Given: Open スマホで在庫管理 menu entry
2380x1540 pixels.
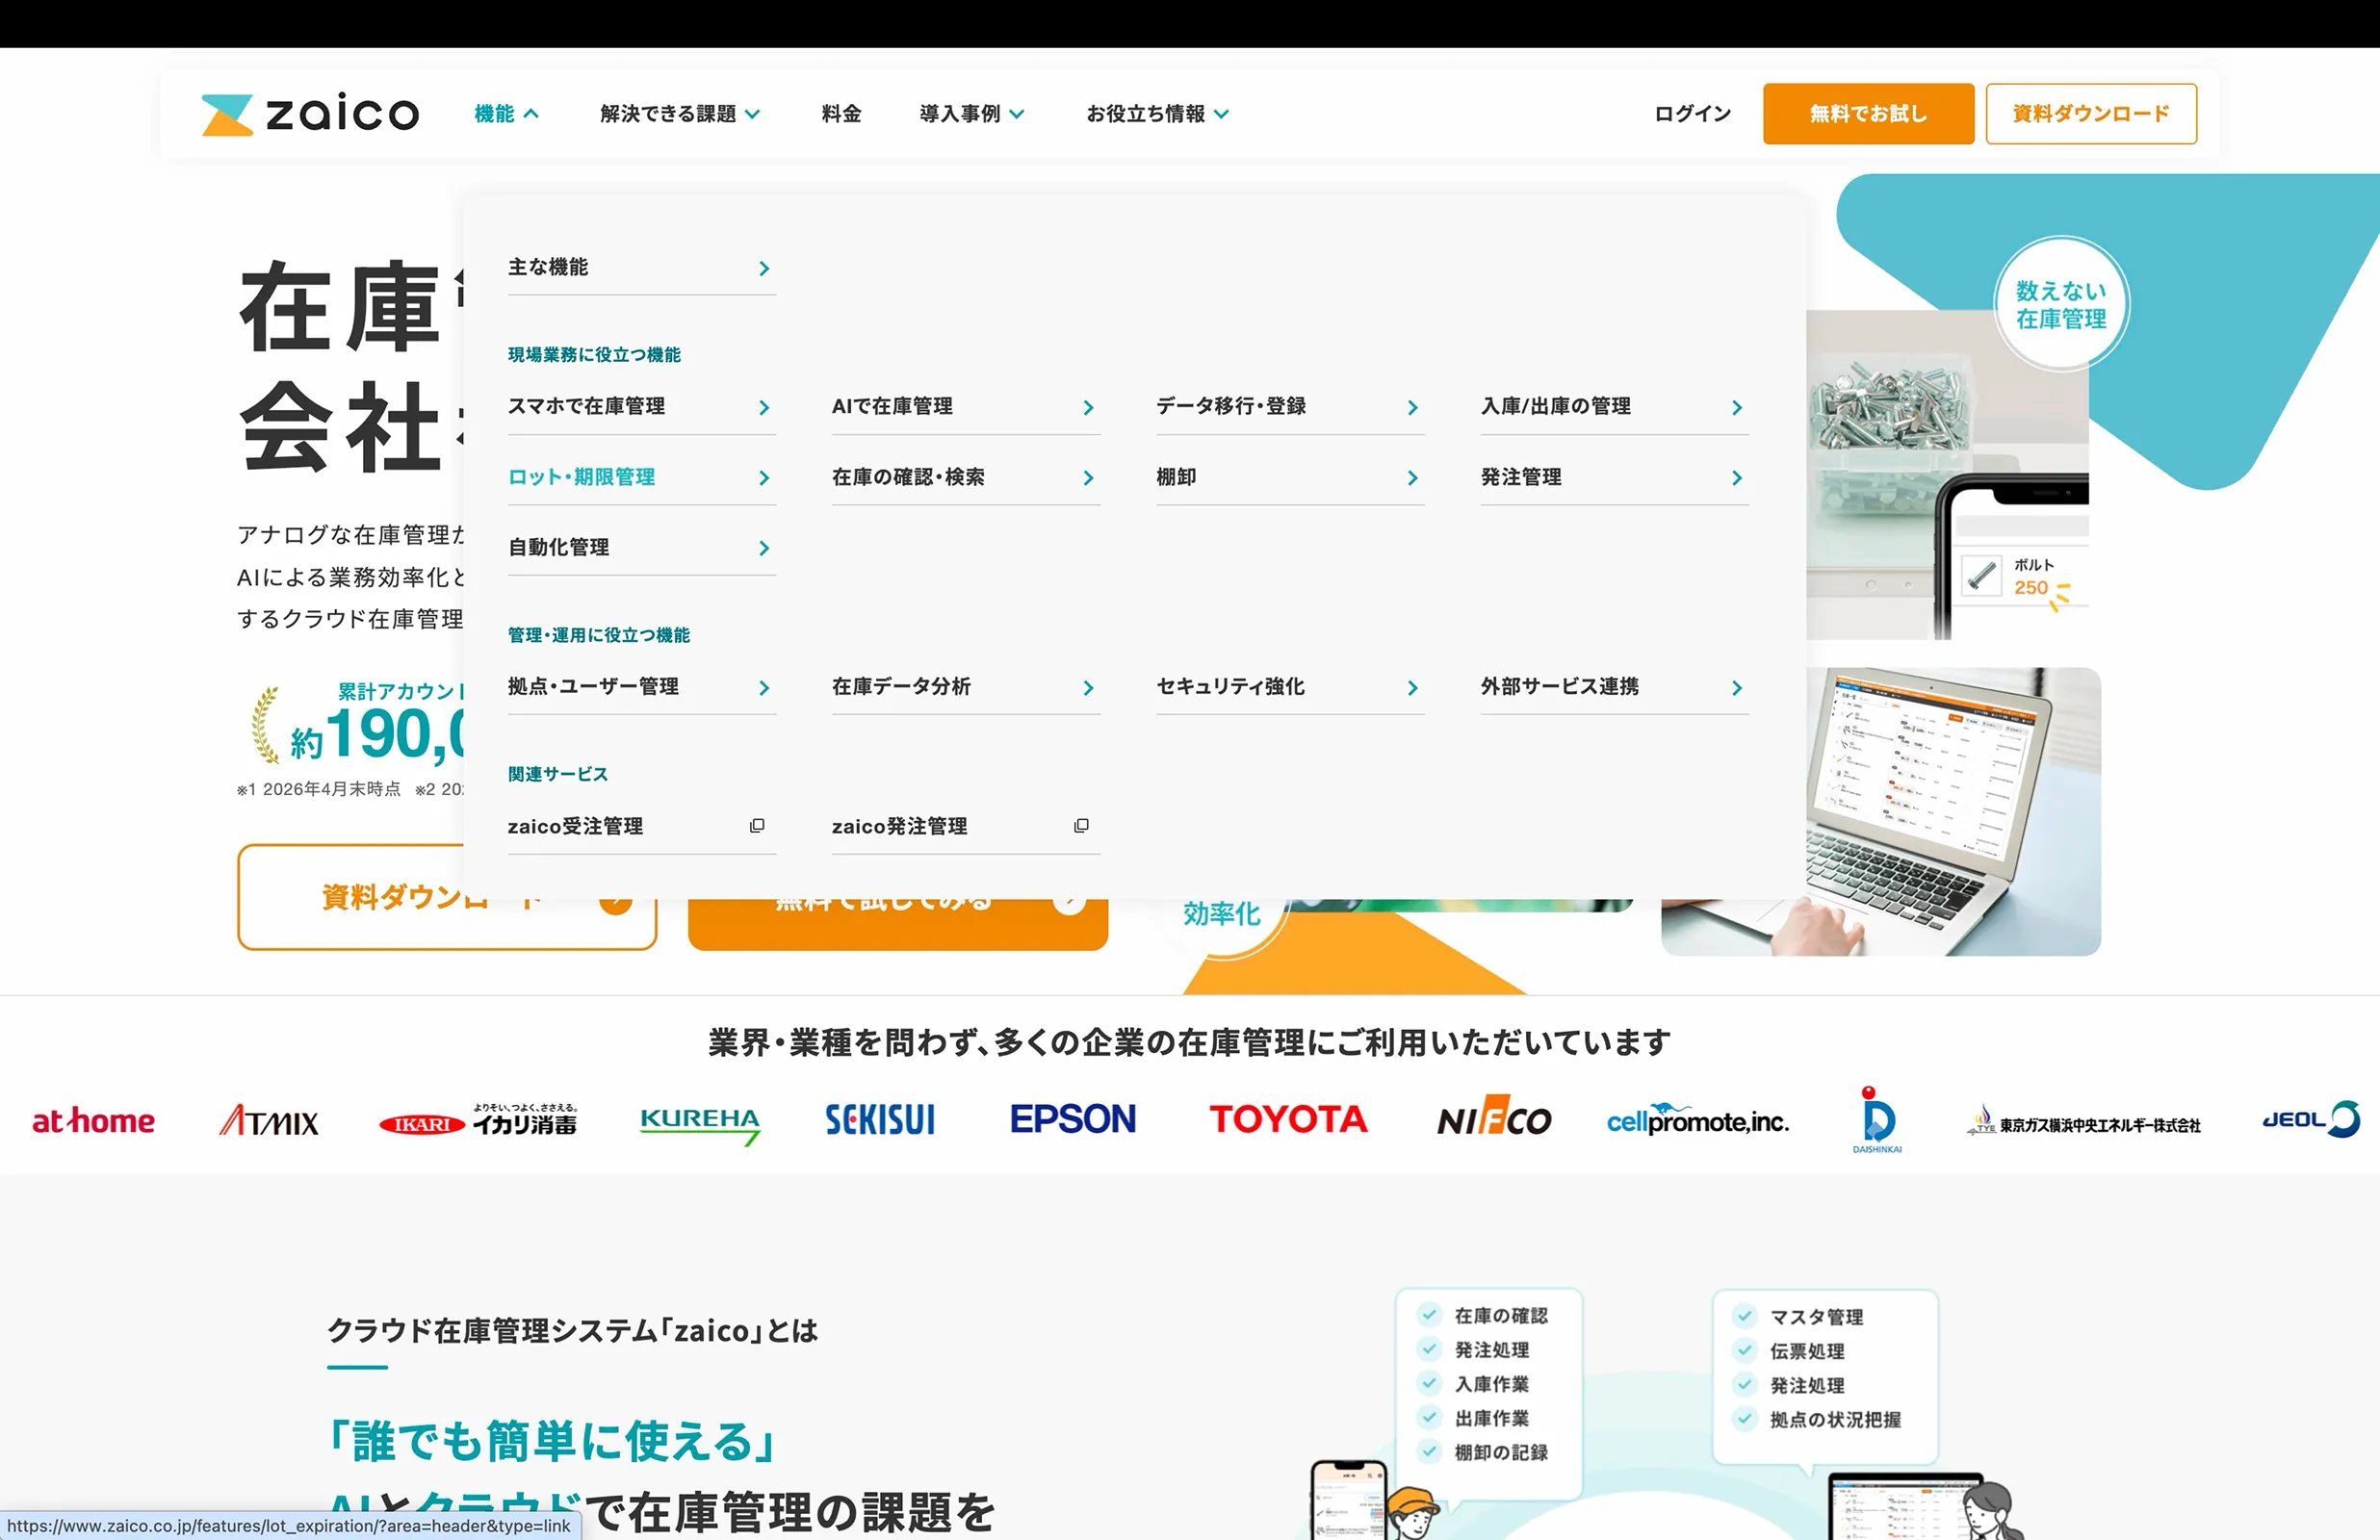Looking at the screenshot, I should click(641, 407).
